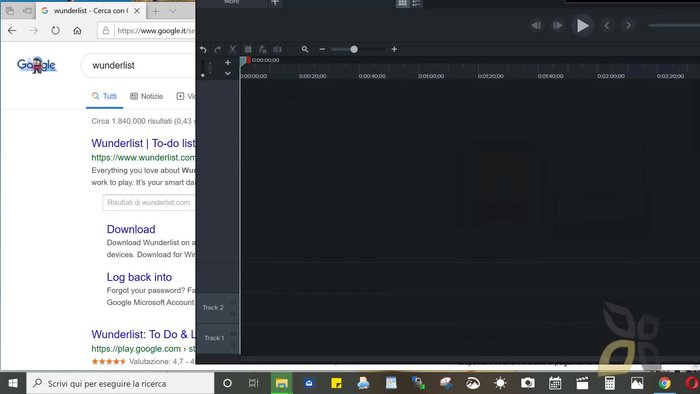Viewport: 700px width, 394px height.
Task: Open the browser home page icon
Action: click(x=77, y=31)
